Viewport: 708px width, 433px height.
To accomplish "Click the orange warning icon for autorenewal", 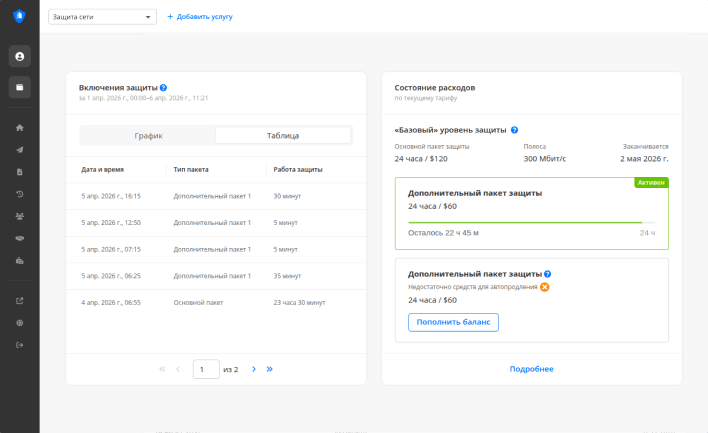I will tap(545, 287).
